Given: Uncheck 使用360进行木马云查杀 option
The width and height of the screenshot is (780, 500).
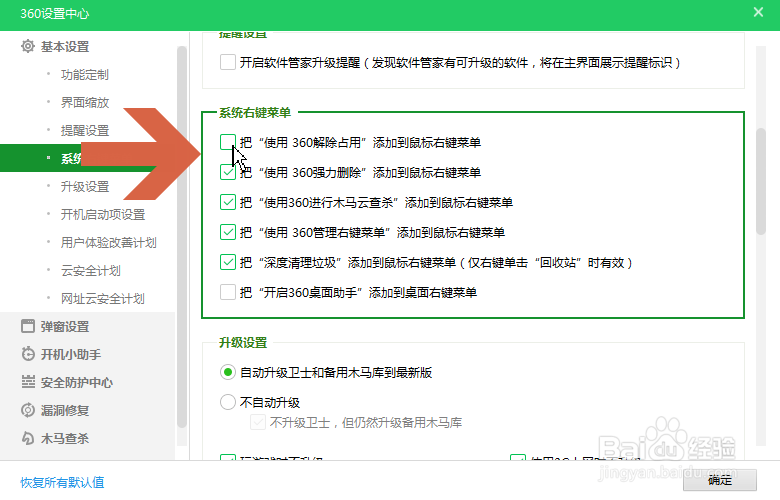Looking at the screenshot, I should 228,202.
